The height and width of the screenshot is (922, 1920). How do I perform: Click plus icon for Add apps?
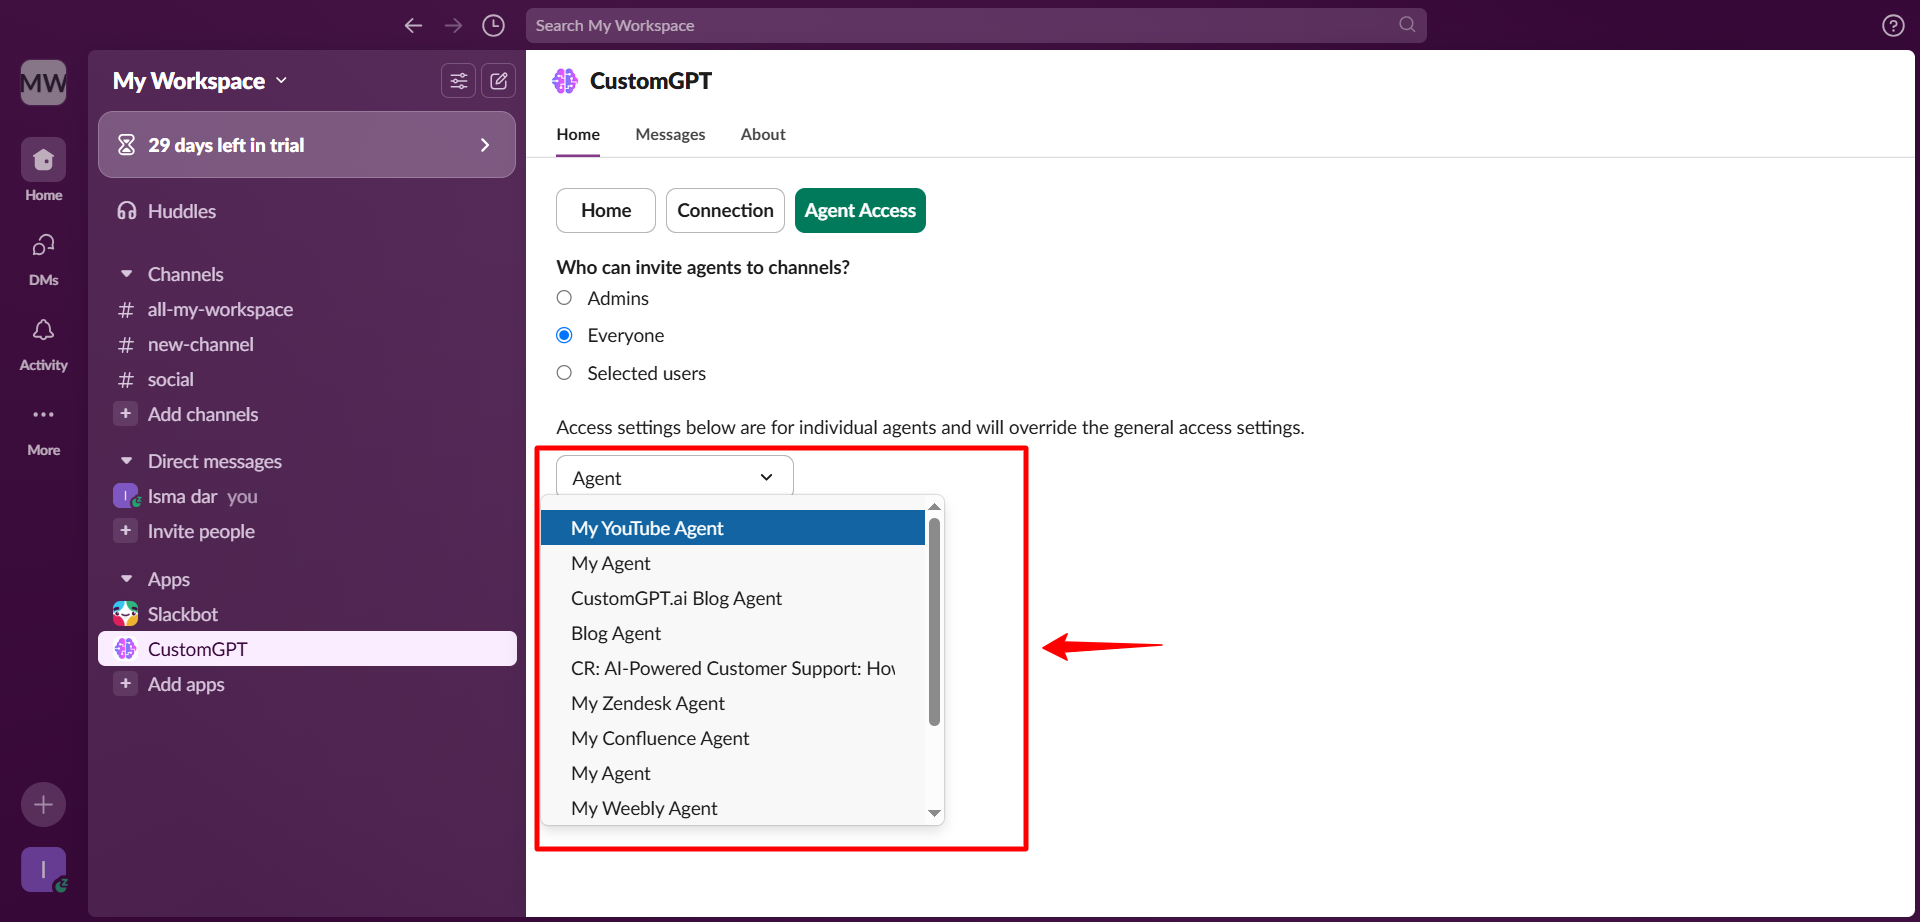coord(125,684)
